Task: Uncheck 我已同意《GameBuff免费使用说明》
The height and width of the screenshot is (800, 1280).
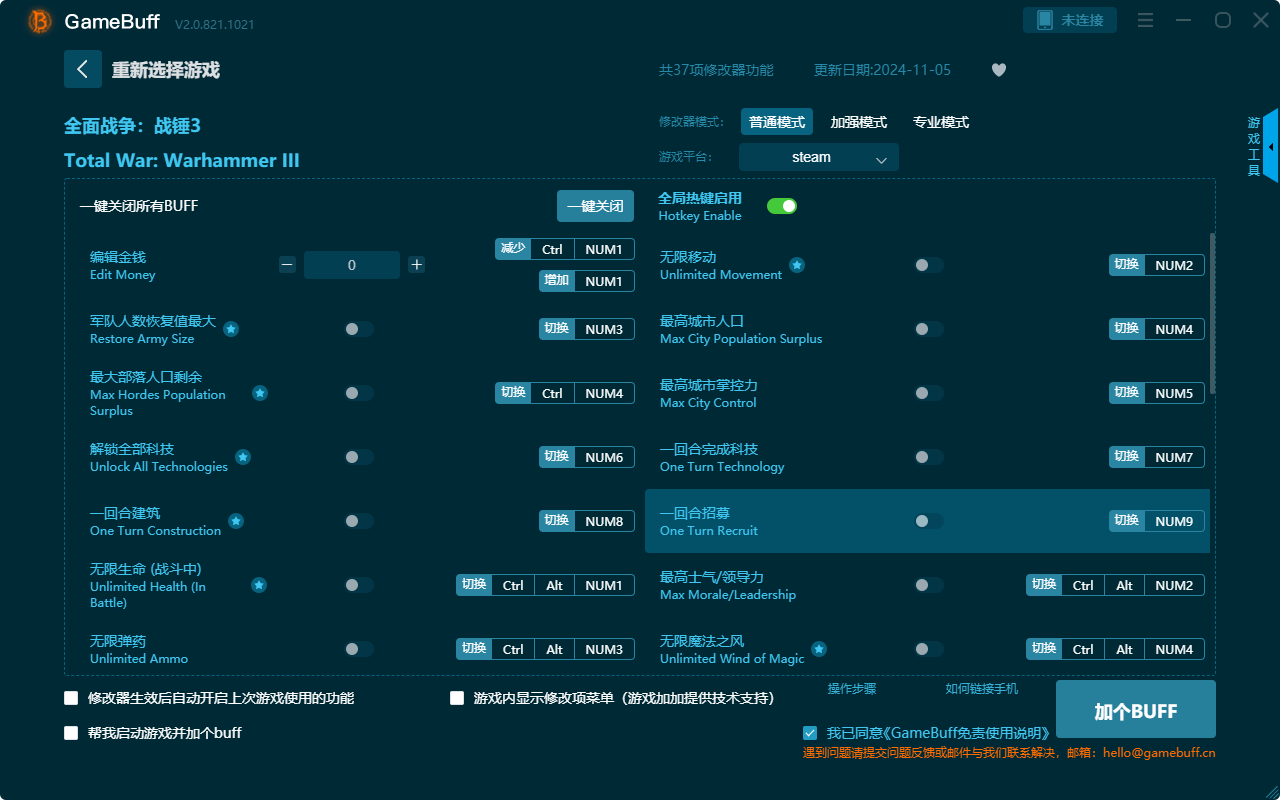Action: pos(810,732)
